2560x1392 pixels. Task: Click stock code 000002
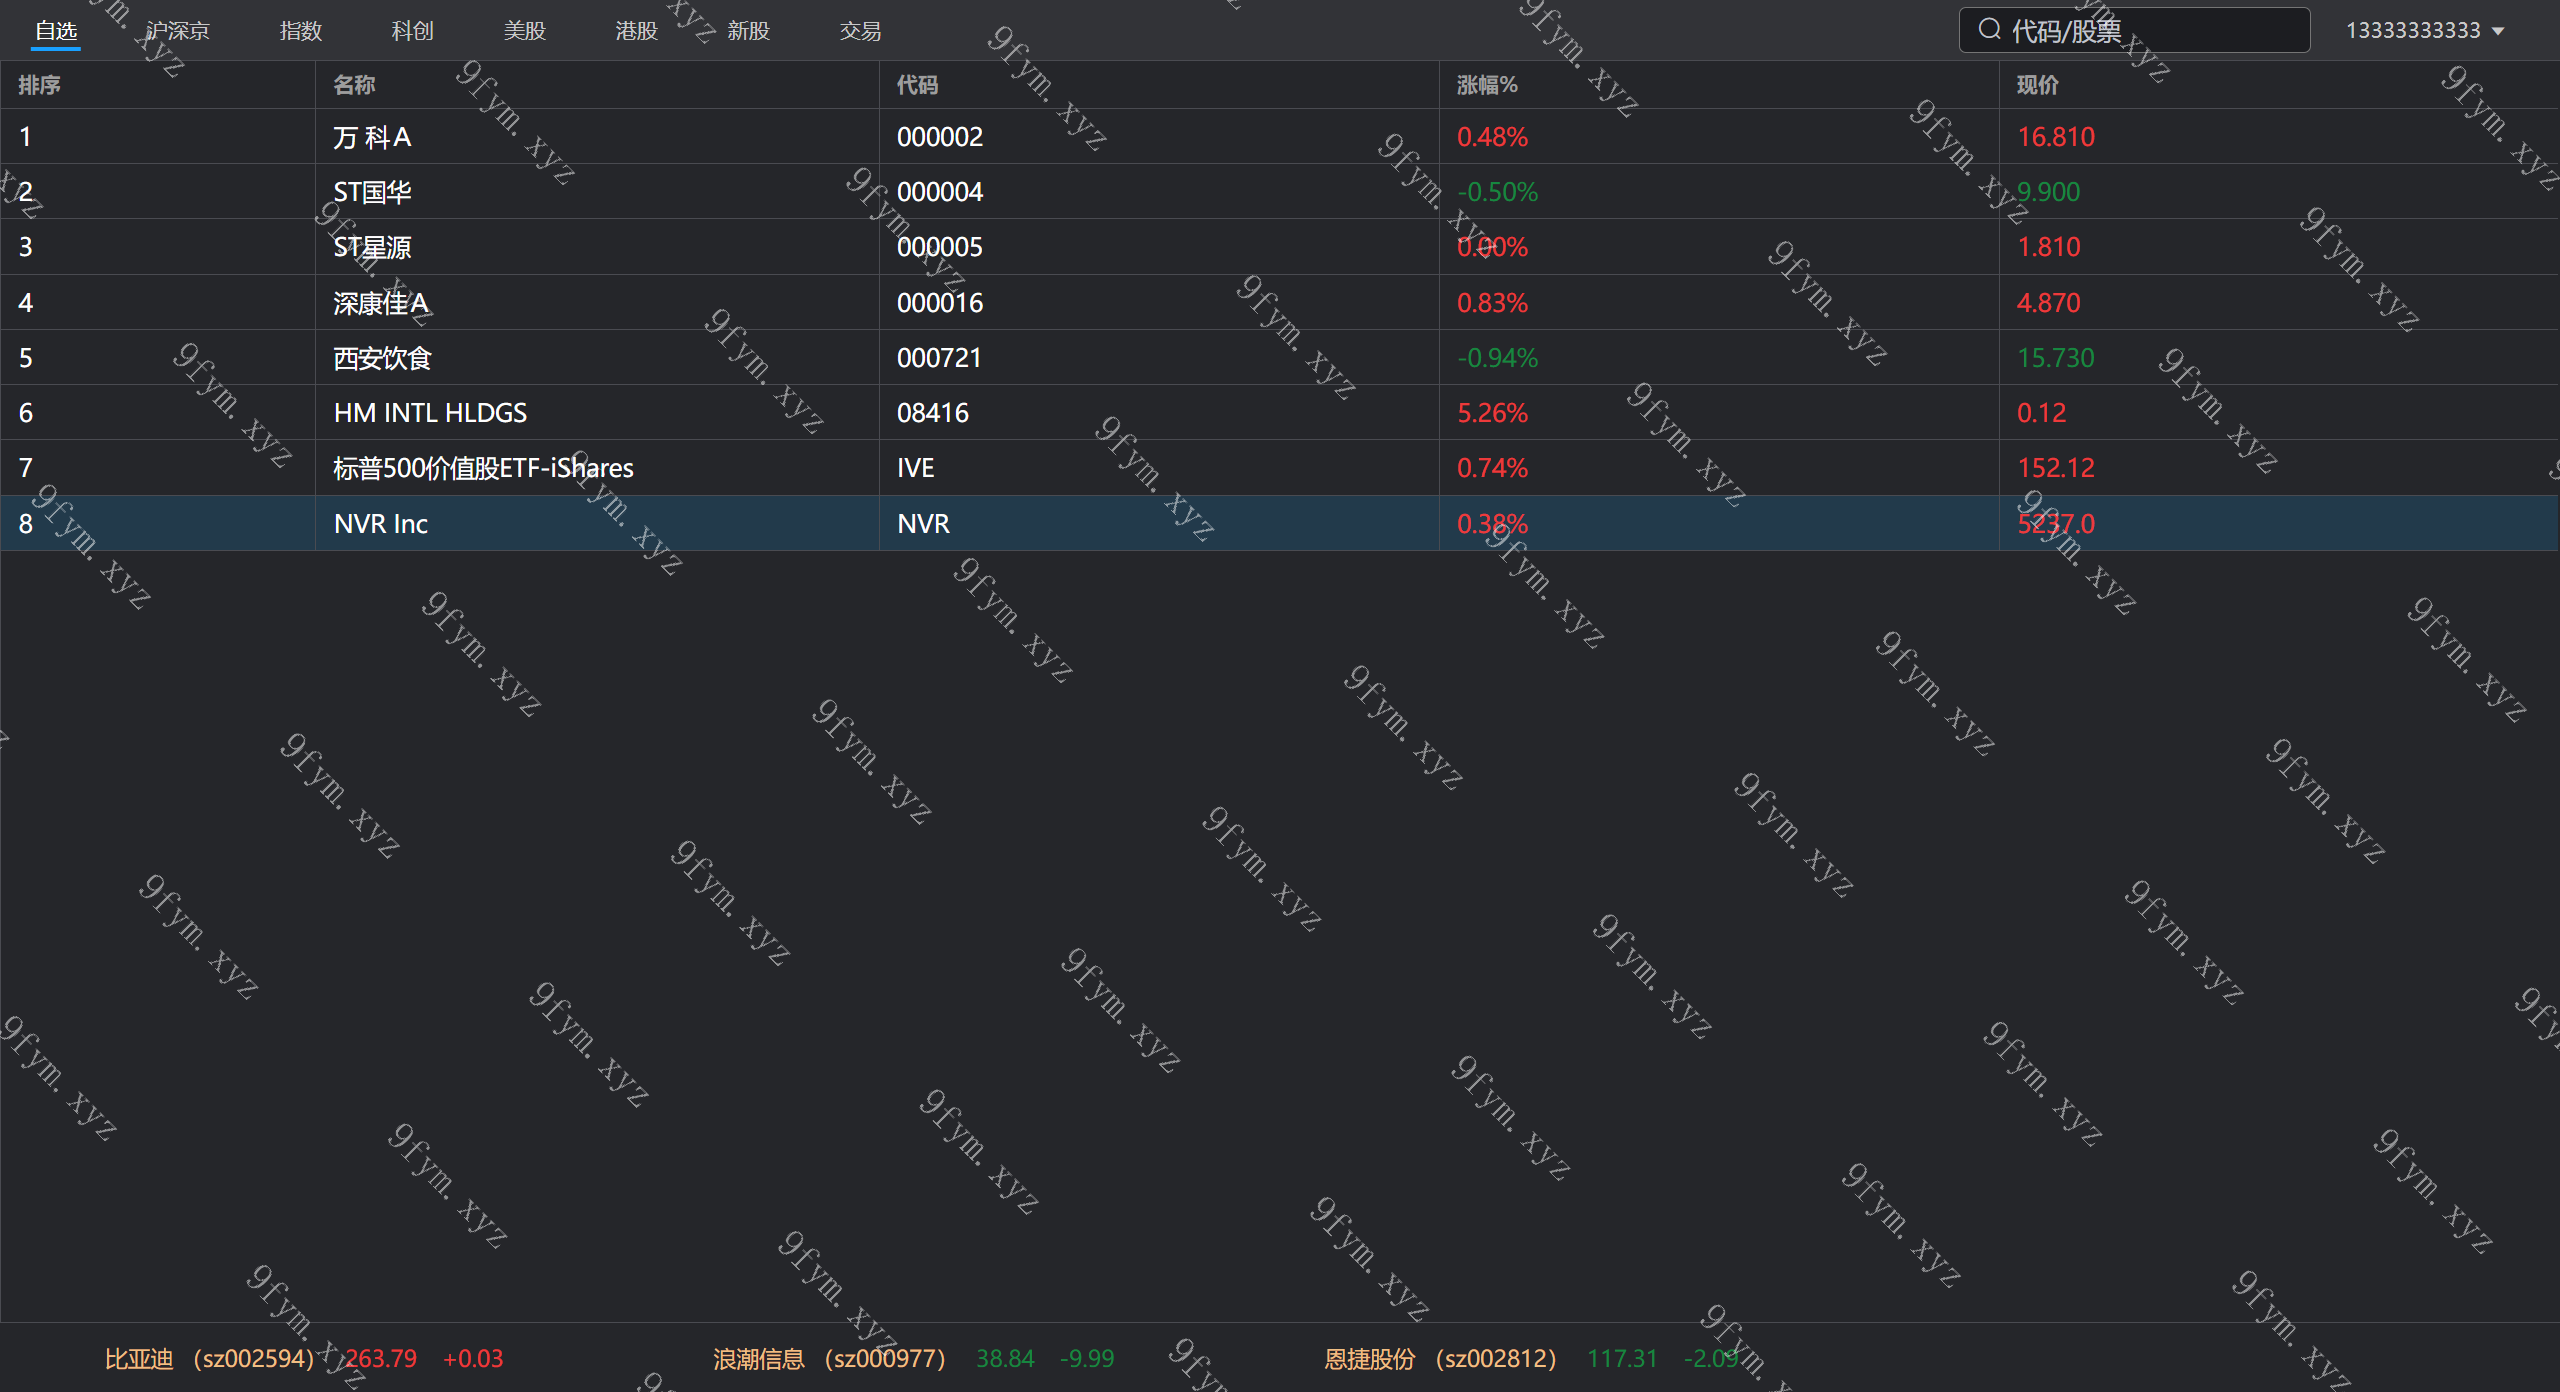coord(940,137)
